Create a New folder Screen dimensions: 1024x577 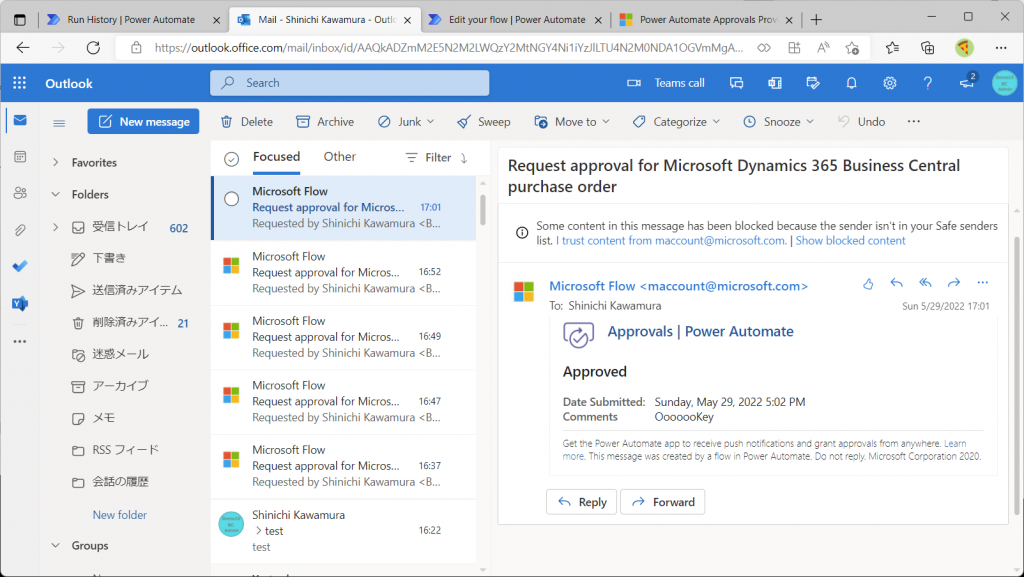(120, 514)
